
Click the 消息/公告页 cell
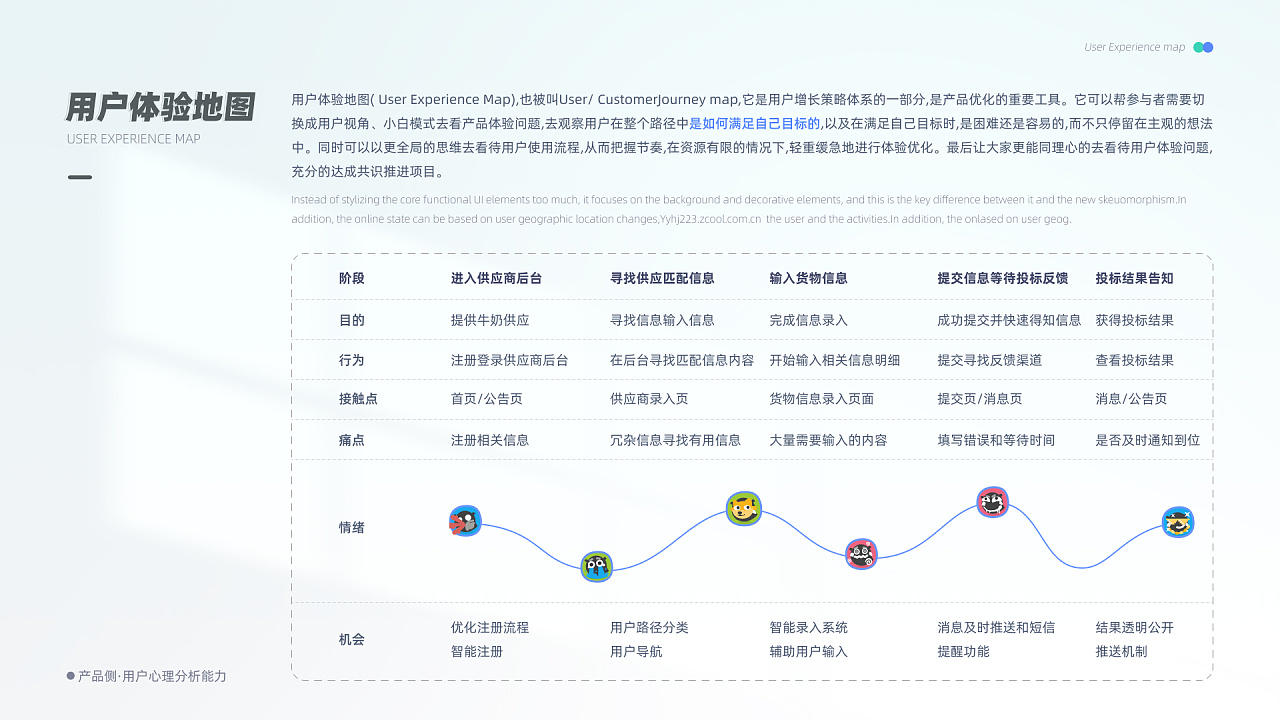point(1132,399)
